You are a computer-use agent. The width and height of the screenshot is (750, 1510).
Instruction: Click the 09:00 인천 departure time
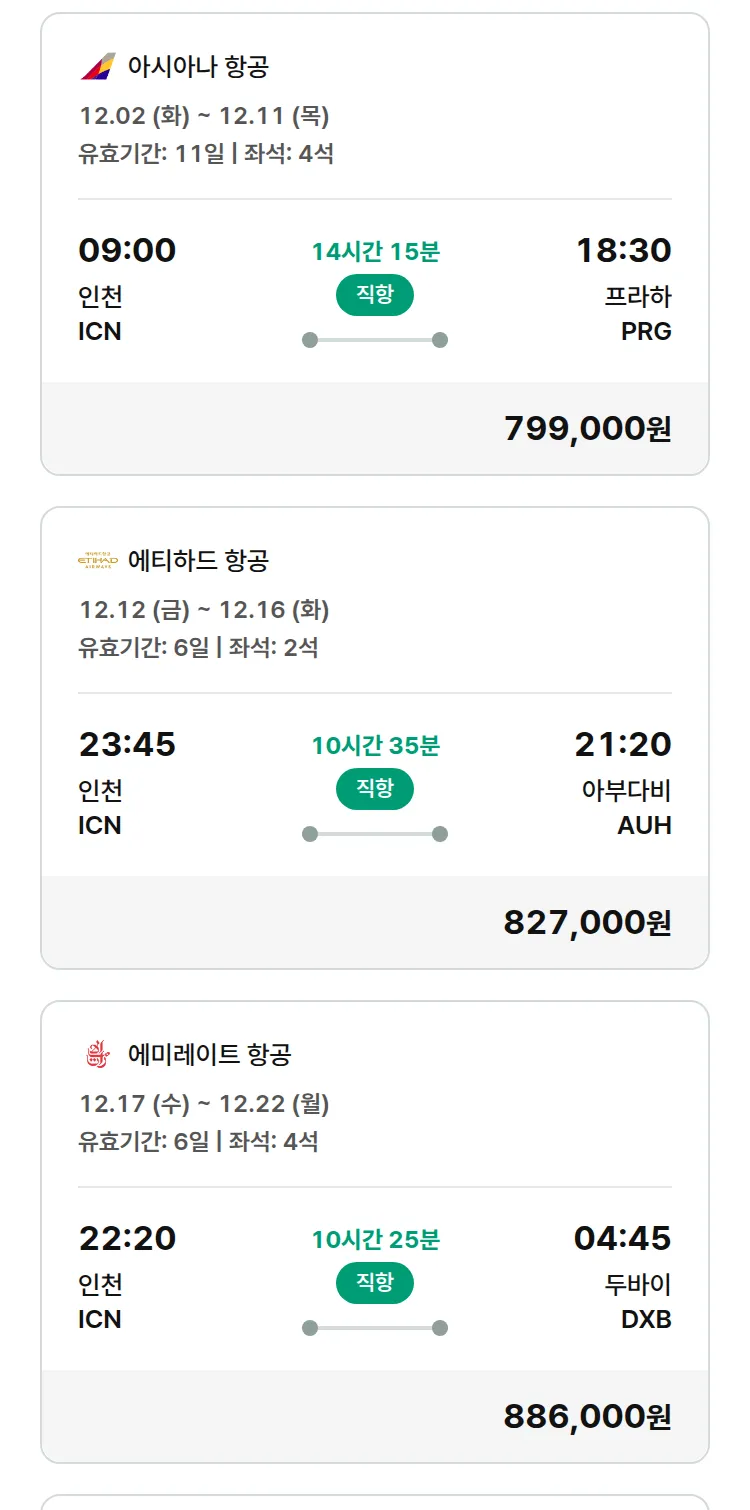127,250
